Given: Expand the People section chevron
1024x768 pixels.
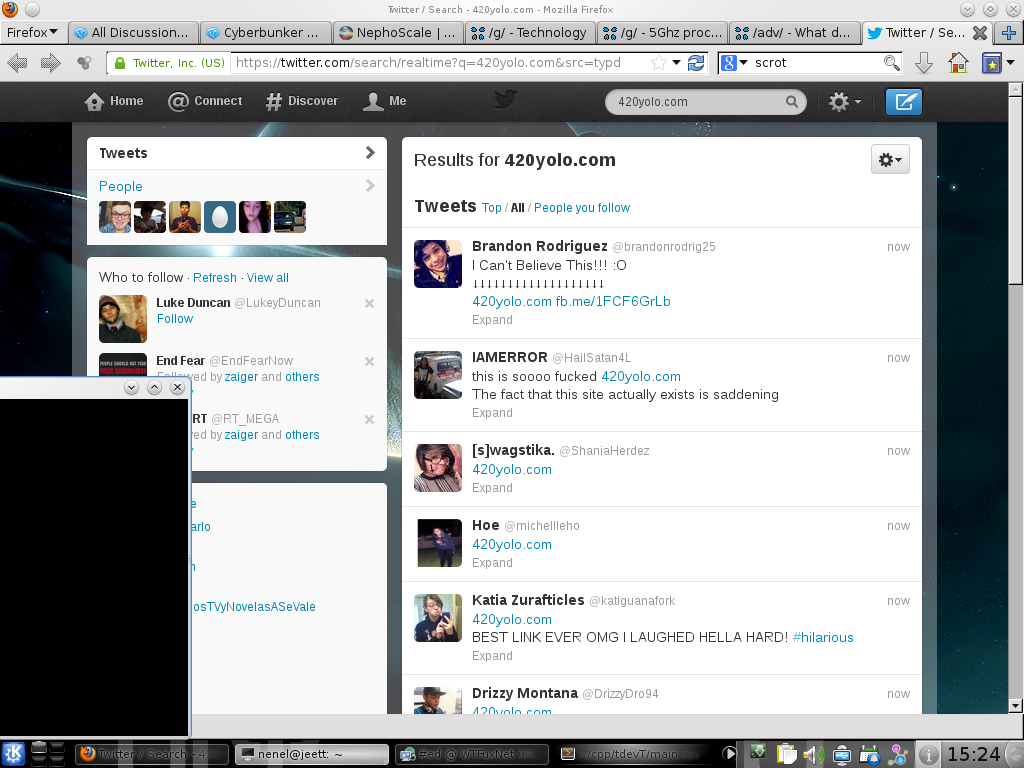Looking at the screenshot, I should point(370,185).
